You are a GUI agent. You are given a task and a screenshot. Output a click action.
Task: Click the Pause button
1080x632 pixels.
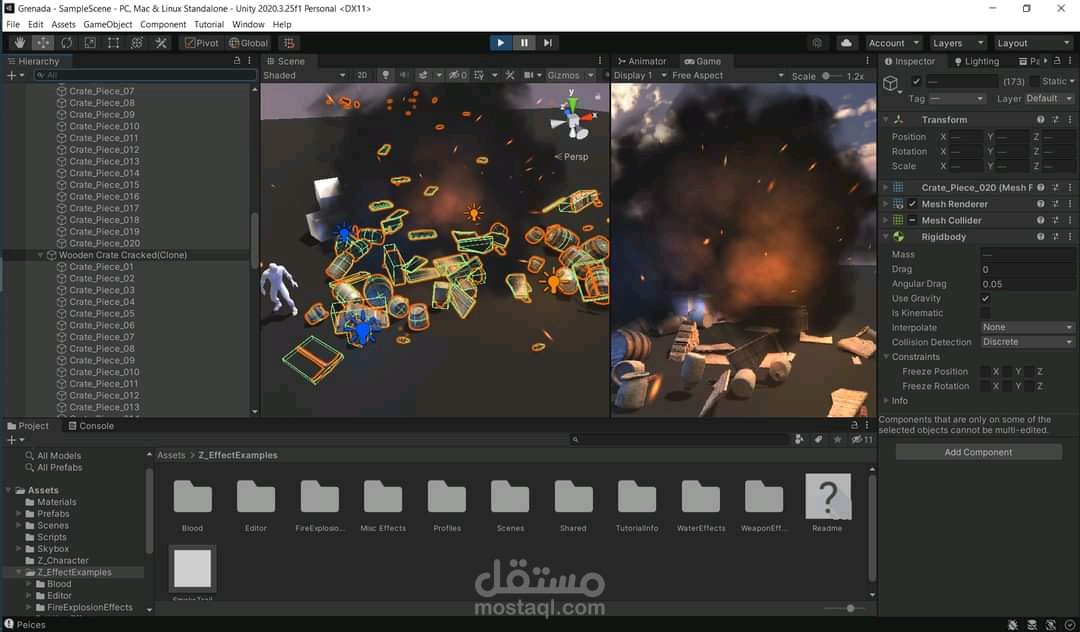524,43
